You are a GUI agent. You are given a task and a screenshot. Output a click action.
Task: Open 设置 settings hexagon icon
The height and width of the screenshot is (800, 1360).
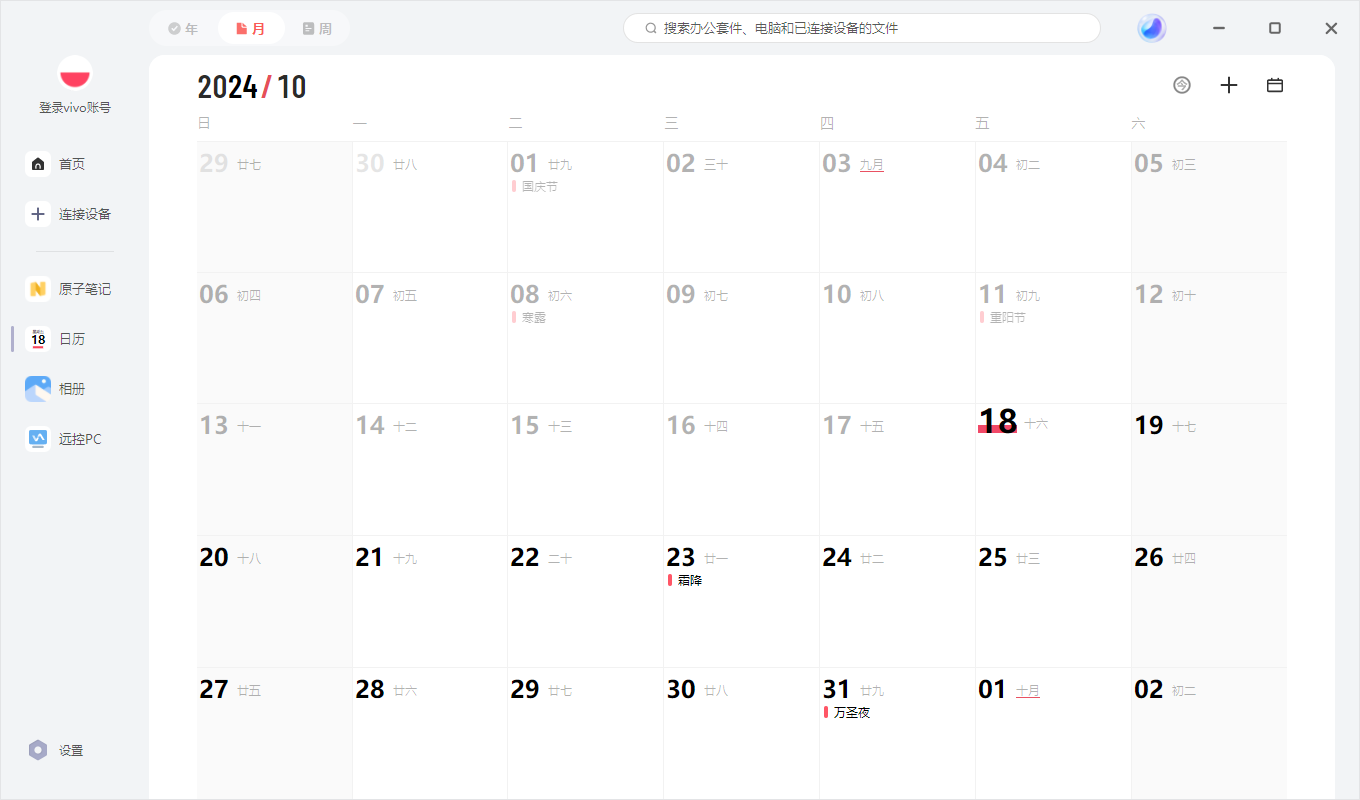[x=38, y=750]
